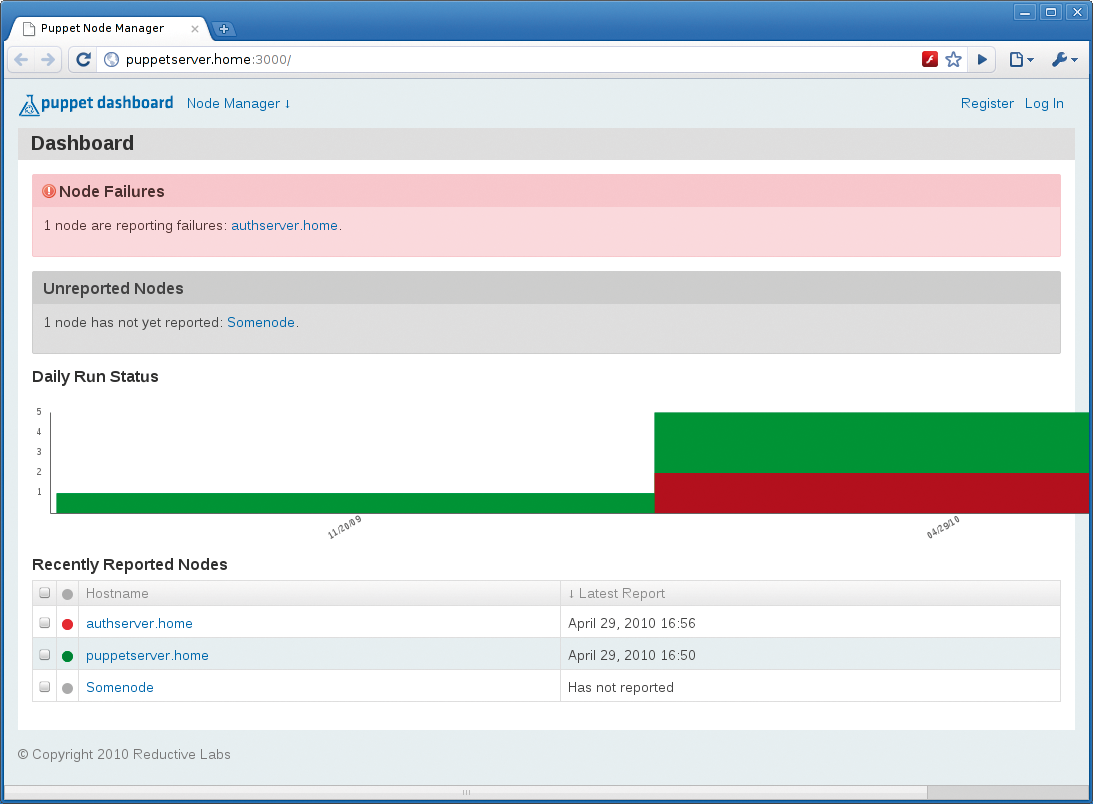Screen dimensions: 1093x804
Task: Click the horizontal scrollbar at bottom
Action: tap(466, 793)
